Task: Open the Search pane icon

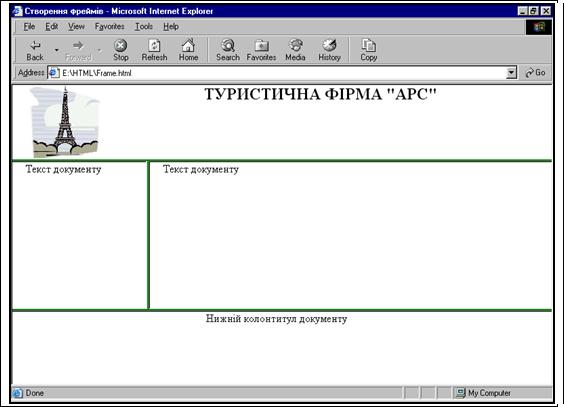Action: (x=228, y=50)
